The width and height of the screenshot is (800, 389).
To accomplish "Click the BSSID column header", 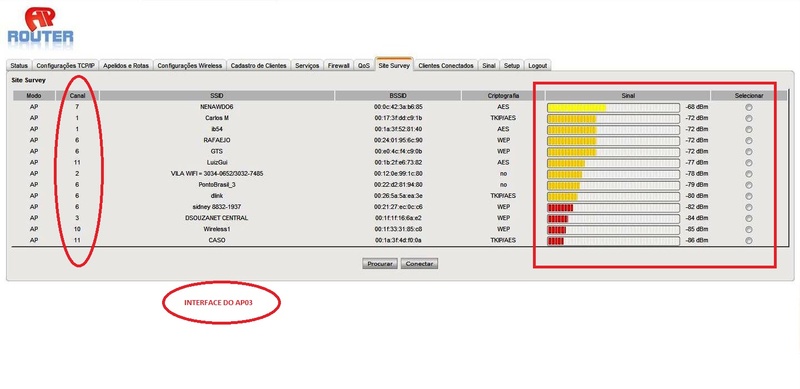I will click(398, 96).
